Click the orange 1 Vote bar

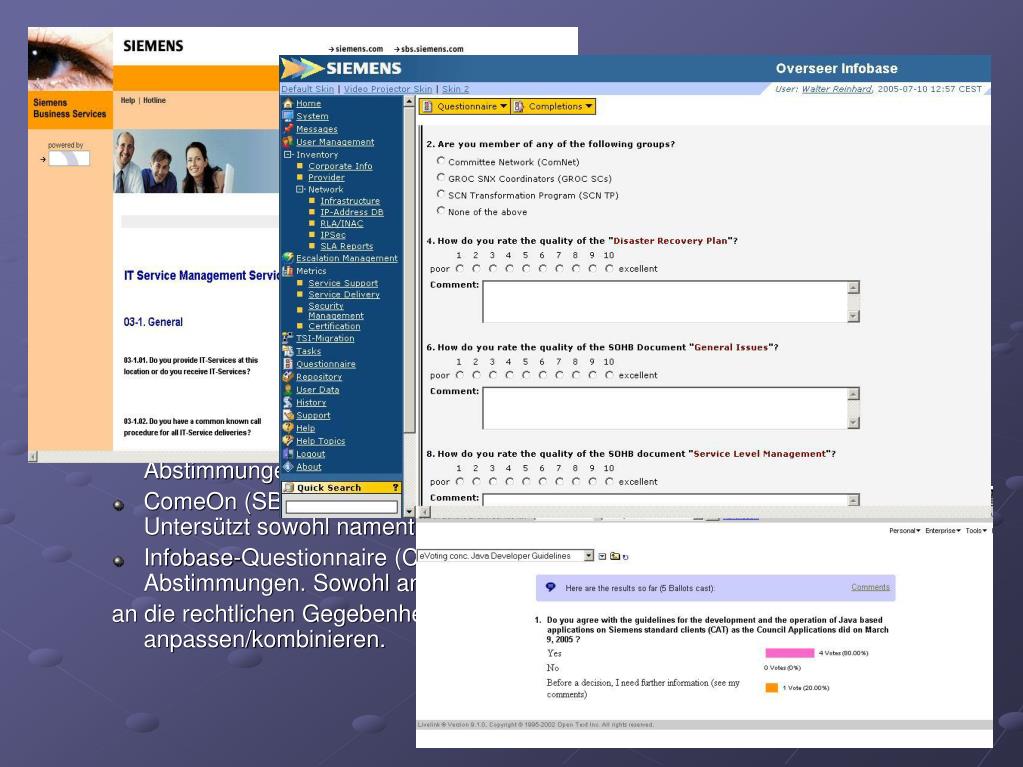[772, 687]
